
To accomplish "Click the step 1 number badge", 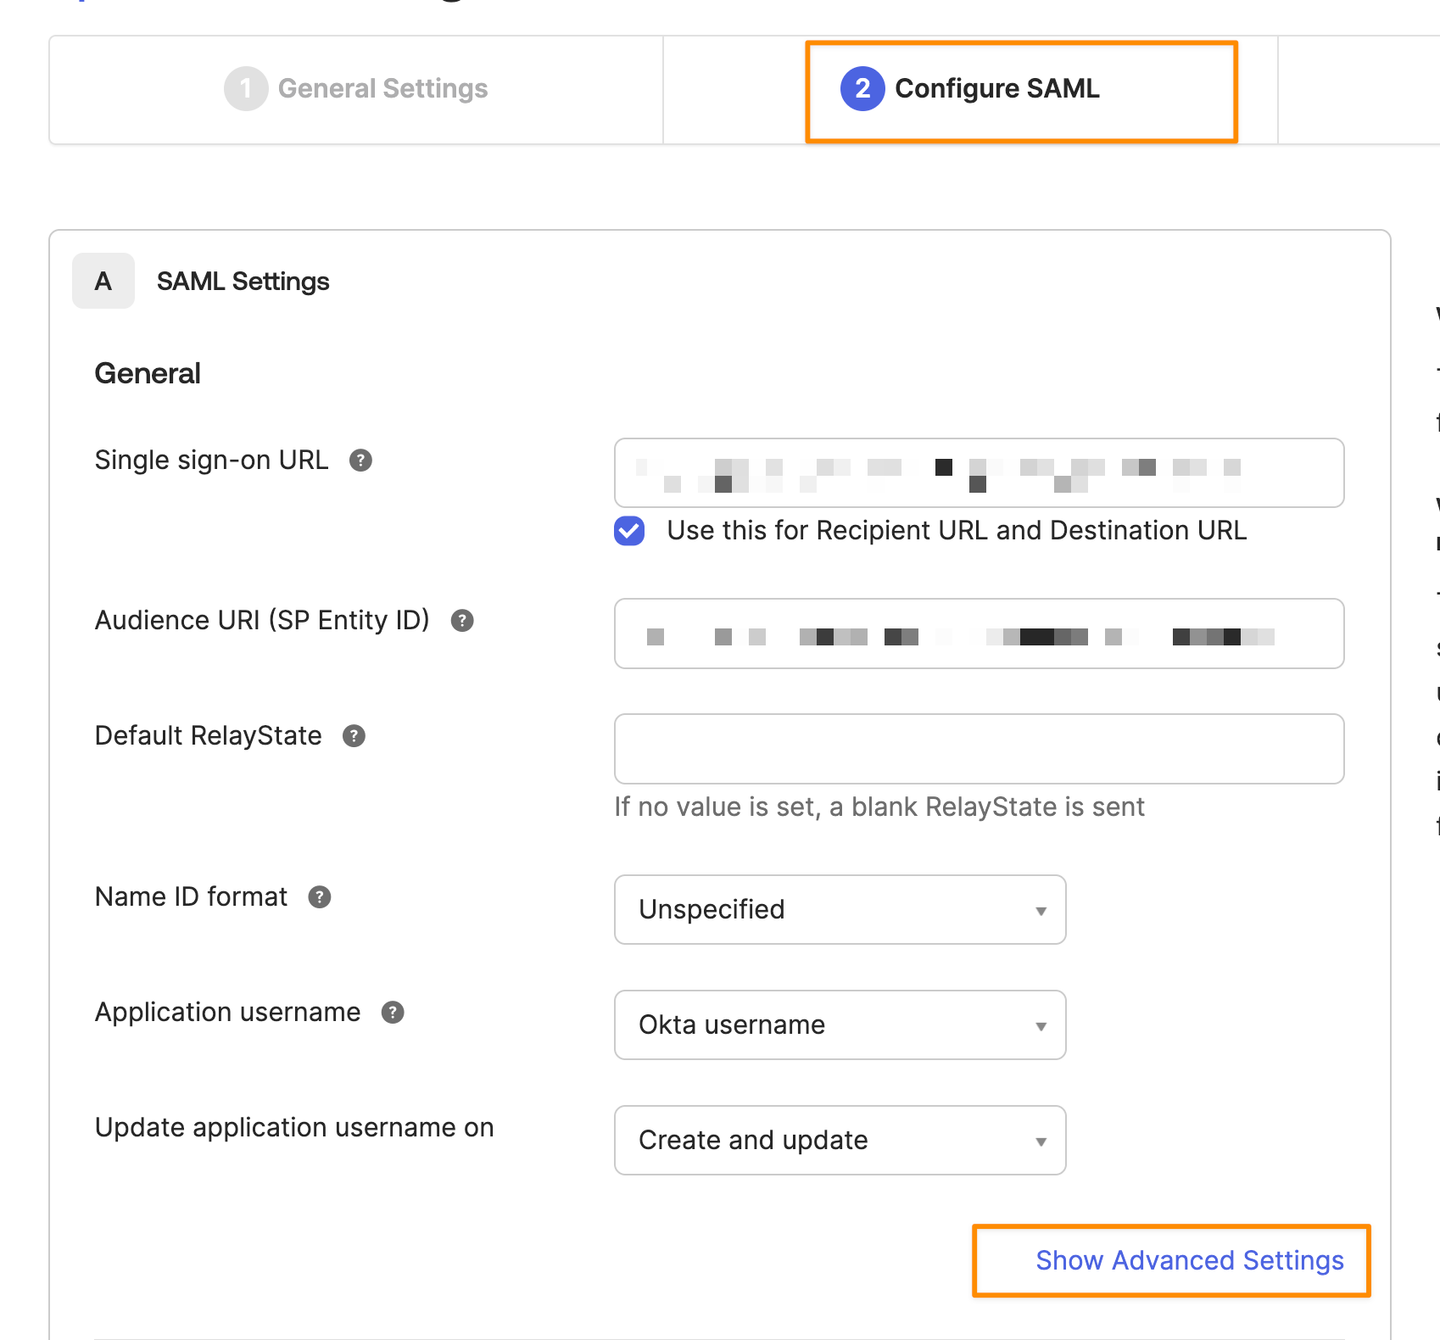I will point(246,89).
